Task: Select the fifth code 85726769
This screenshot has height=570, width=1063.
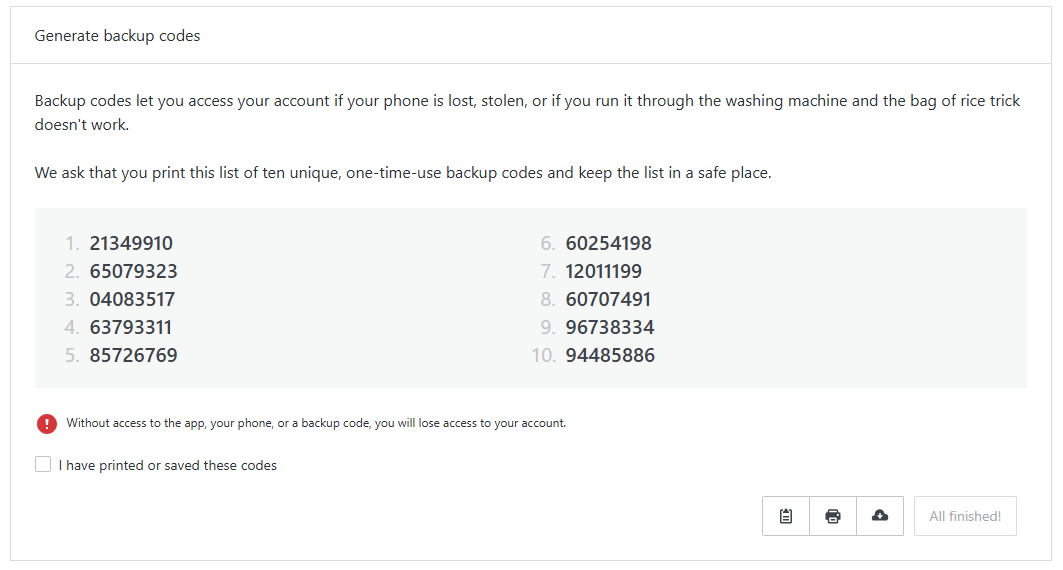Action: [x=133, y=355]
